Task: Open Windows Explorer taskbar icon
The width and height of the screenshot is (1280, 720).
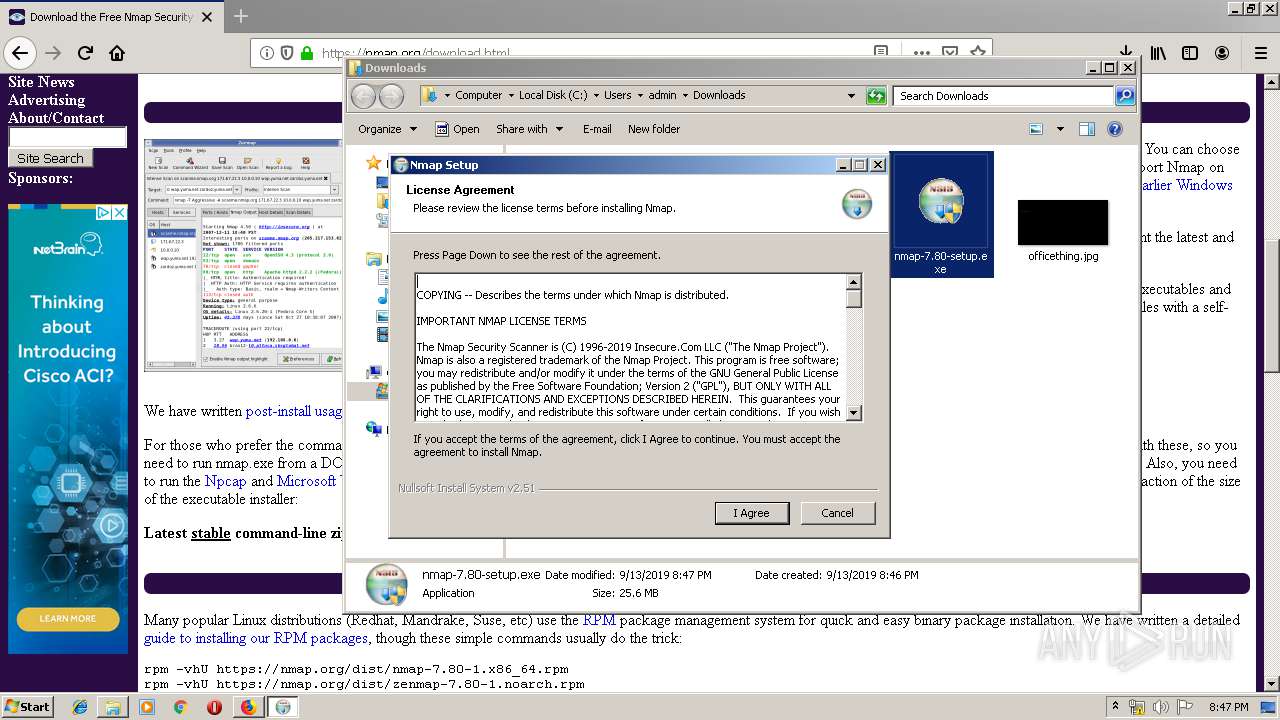Action: point(113,707)
